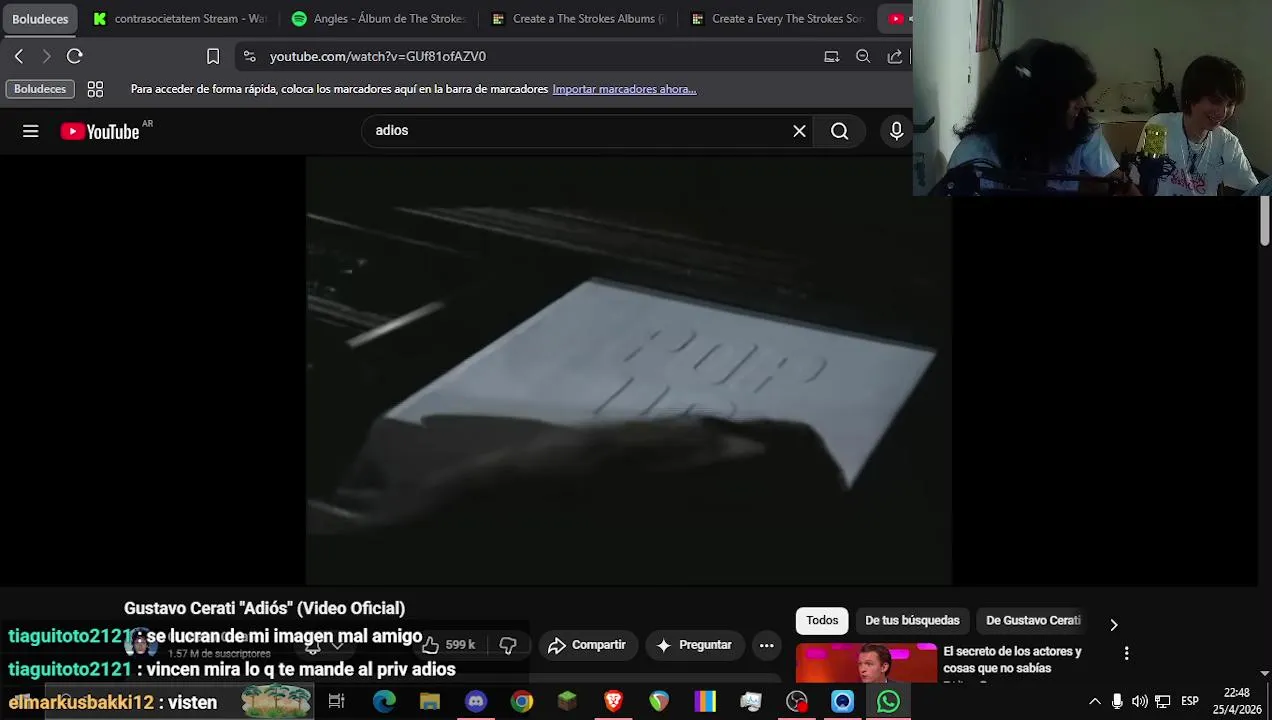1272x720 pixels.
Task: Reload the YouTube page
Action: coord(74,56)
